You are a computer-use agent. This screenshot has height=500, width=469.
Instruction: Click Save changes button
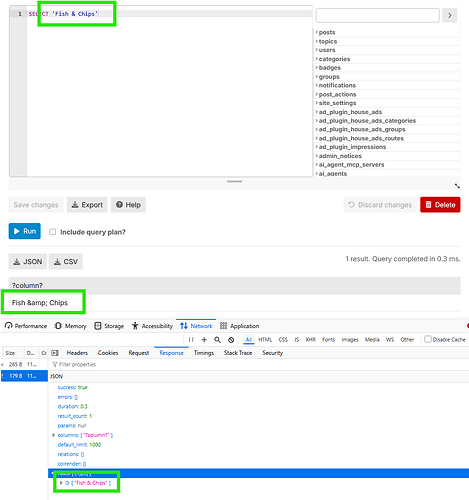point(36,205)
